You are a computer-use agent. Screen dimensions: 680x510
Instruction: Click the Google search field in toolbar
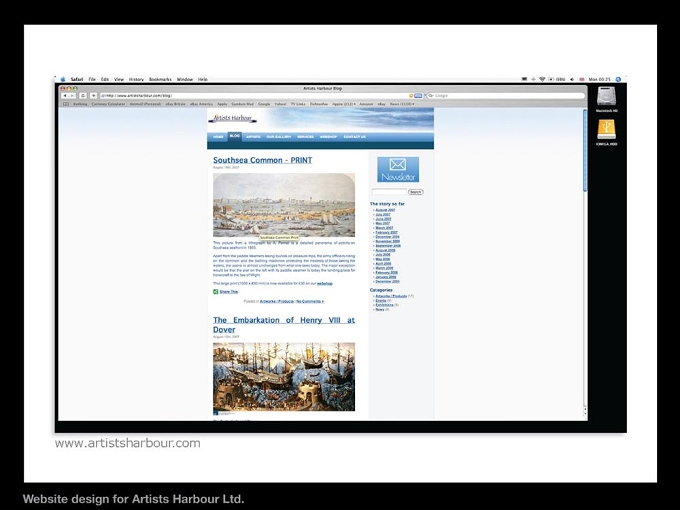click(506, 95)
